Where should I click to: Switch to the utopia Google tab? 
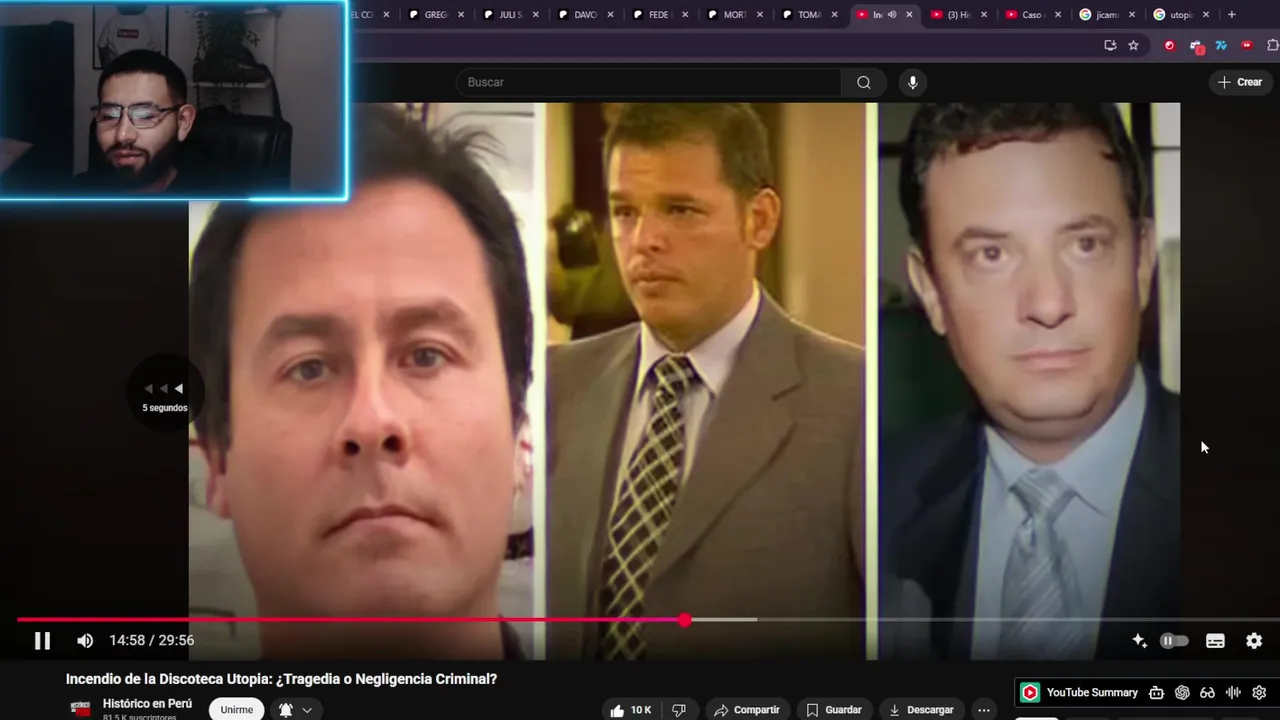(x=1181, y=15)
